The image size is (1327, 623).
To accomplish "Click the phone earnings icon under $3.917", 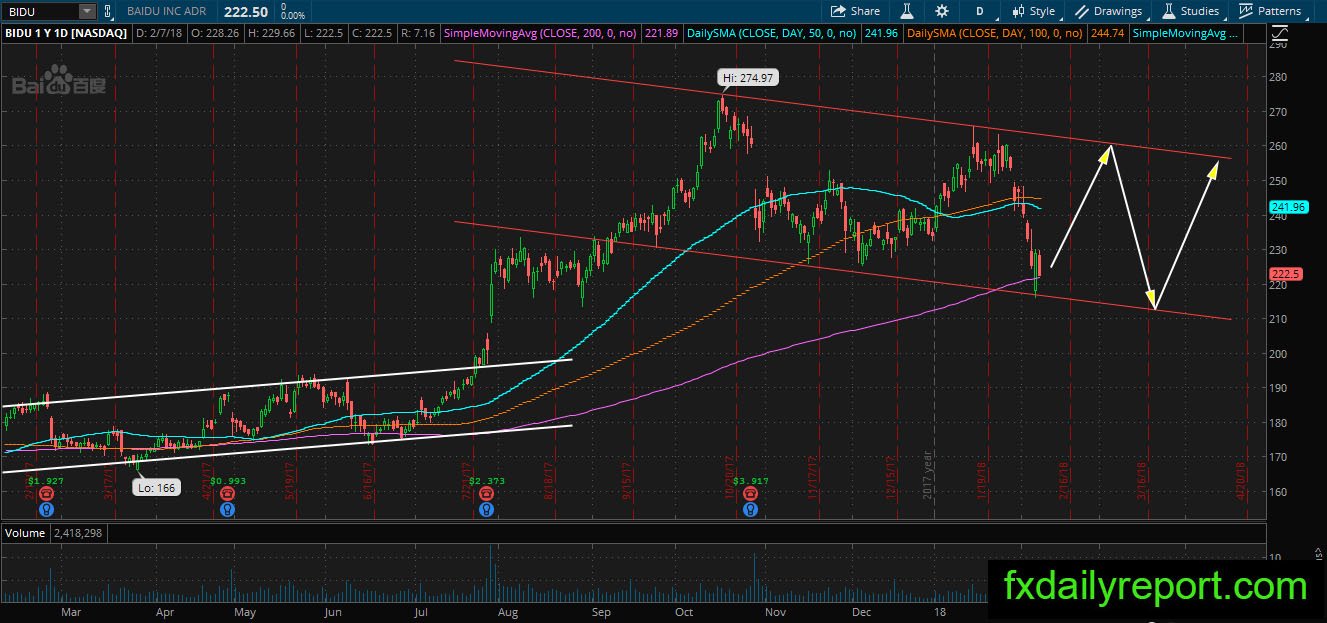I will tap(751, 493).
